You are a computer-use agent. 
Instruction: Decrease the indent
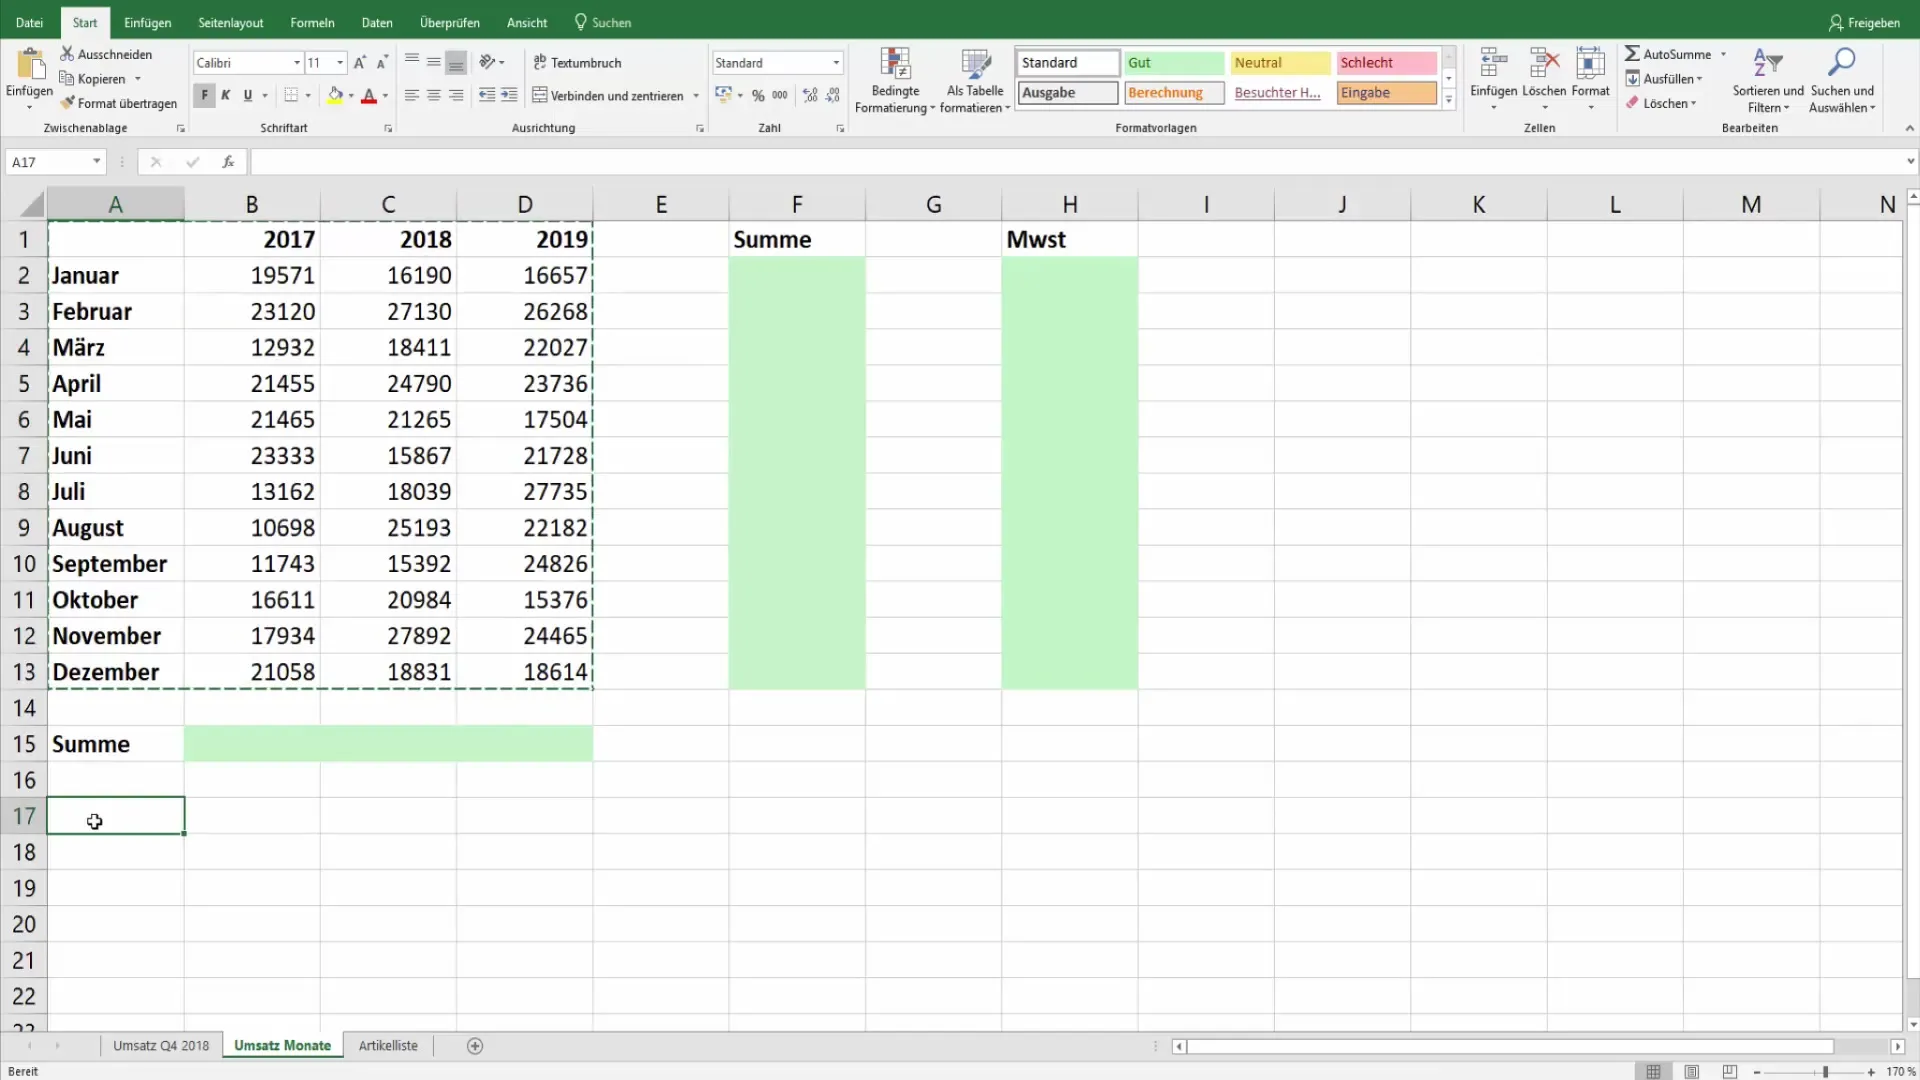tap(487, 95)
